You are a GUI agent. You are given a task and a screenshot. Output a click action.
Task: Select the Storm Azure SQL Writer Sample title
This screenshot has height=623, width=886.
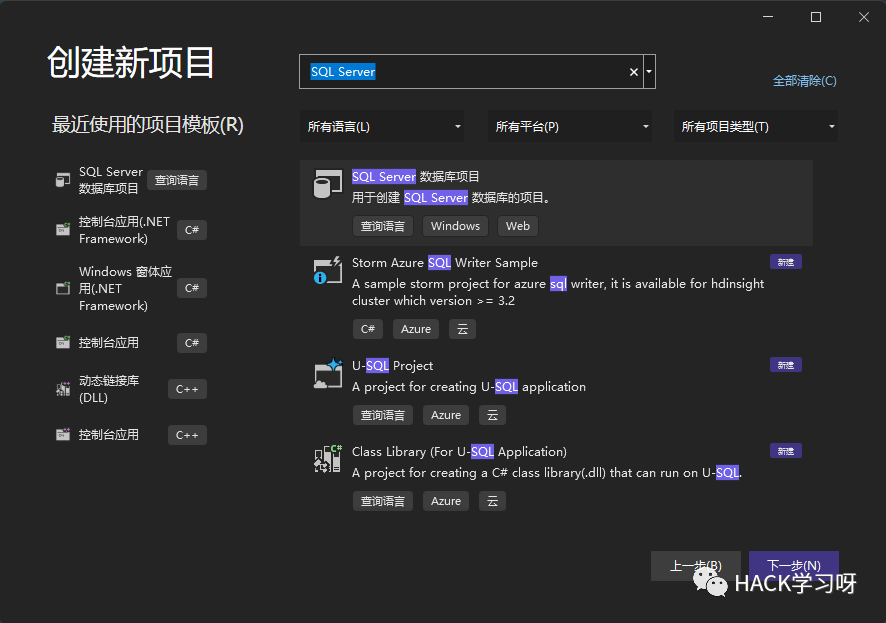(445, 263)
